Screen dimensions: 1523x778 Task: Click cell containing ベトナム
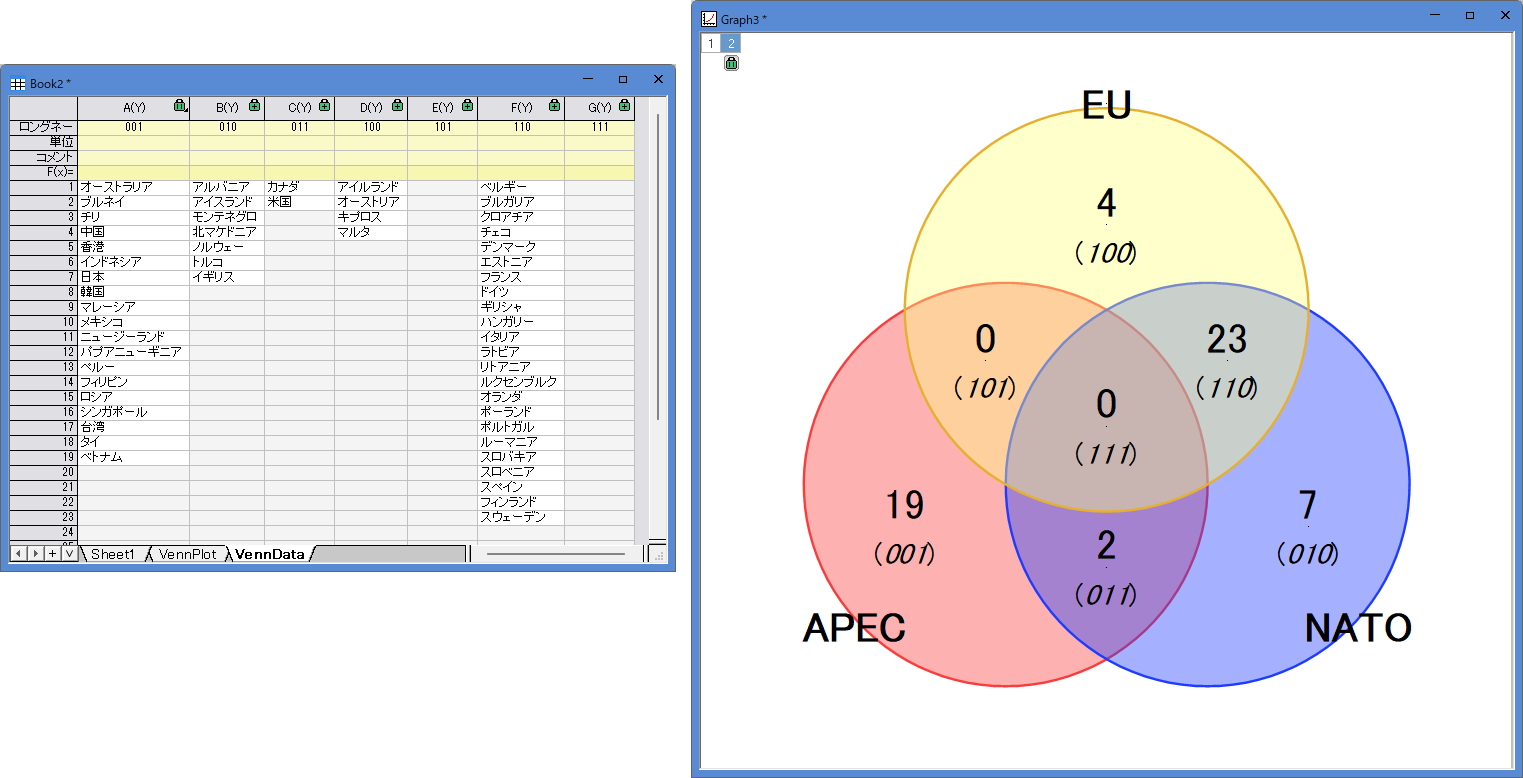point(134,457)
